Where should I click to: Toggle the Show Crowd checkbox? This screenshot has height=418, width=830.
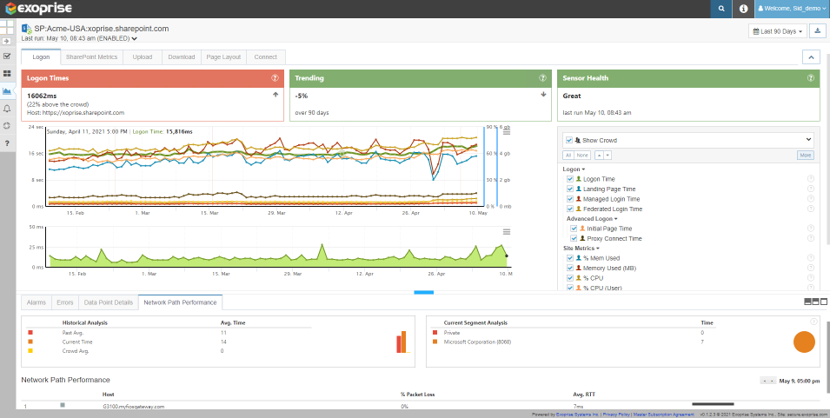pyautogui.click(x=569, y=140)
